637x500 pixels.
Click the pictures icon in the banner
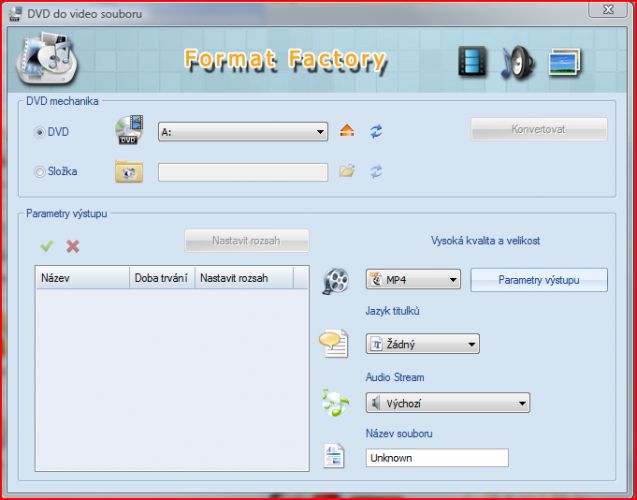[x=565, y=62]
